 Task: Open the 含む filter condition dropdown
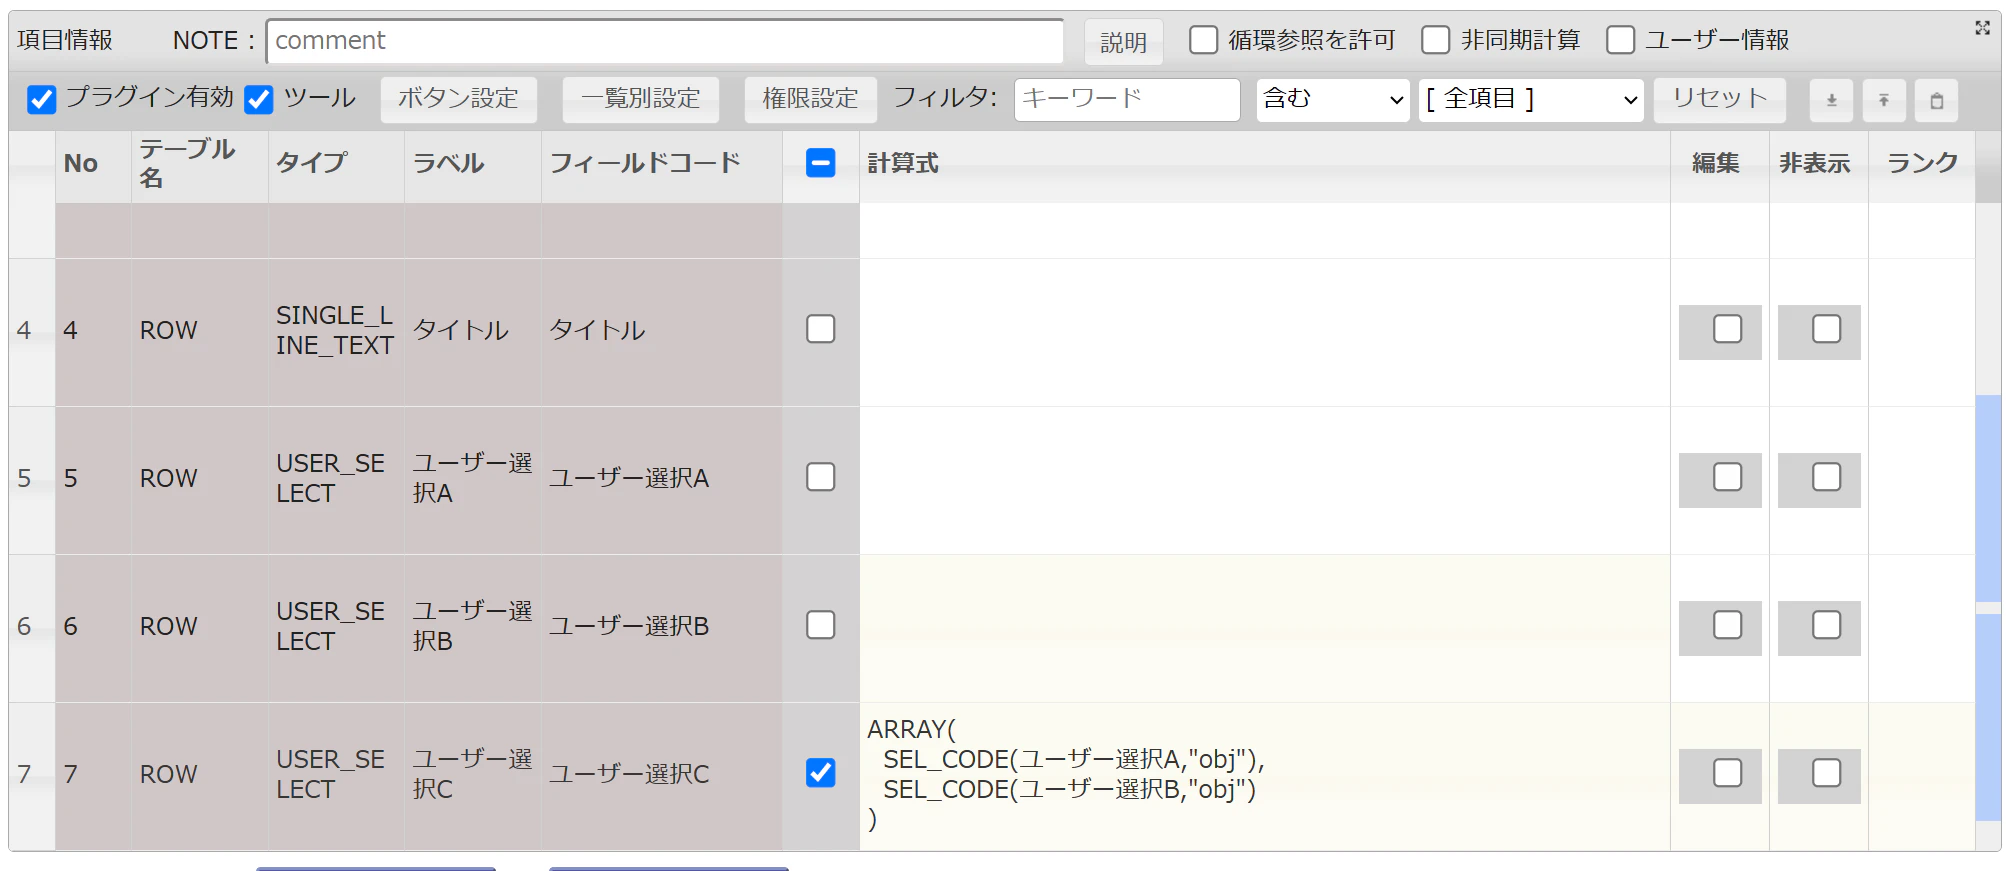tap(1333, 99)
